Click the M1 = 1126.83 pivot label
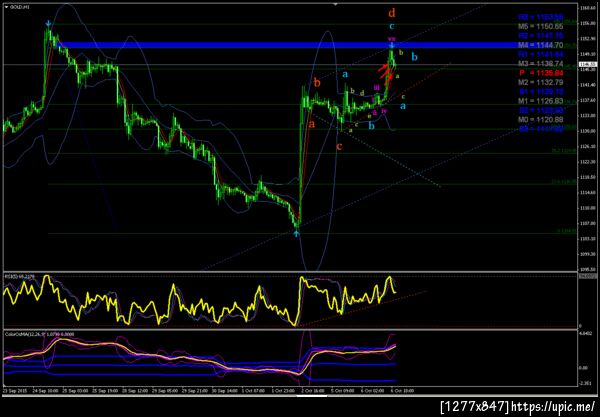The width and height of the screenshot is (600, 417). [x=540, y=101]
